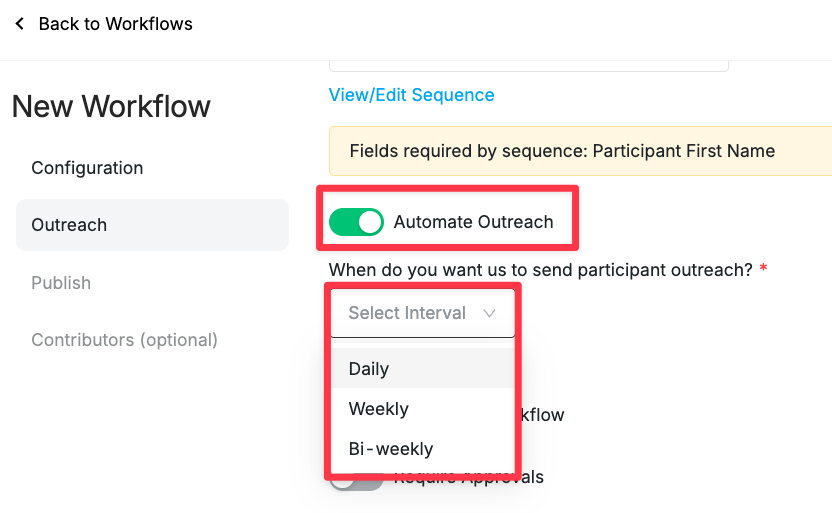Click the Select Interval chevron arrow
832x513 pixels.
[489, 313]
